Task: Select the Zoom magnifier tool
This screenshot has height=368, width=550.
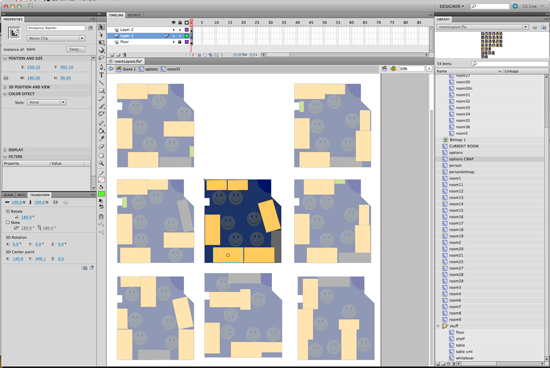Action: coord(101,163)
